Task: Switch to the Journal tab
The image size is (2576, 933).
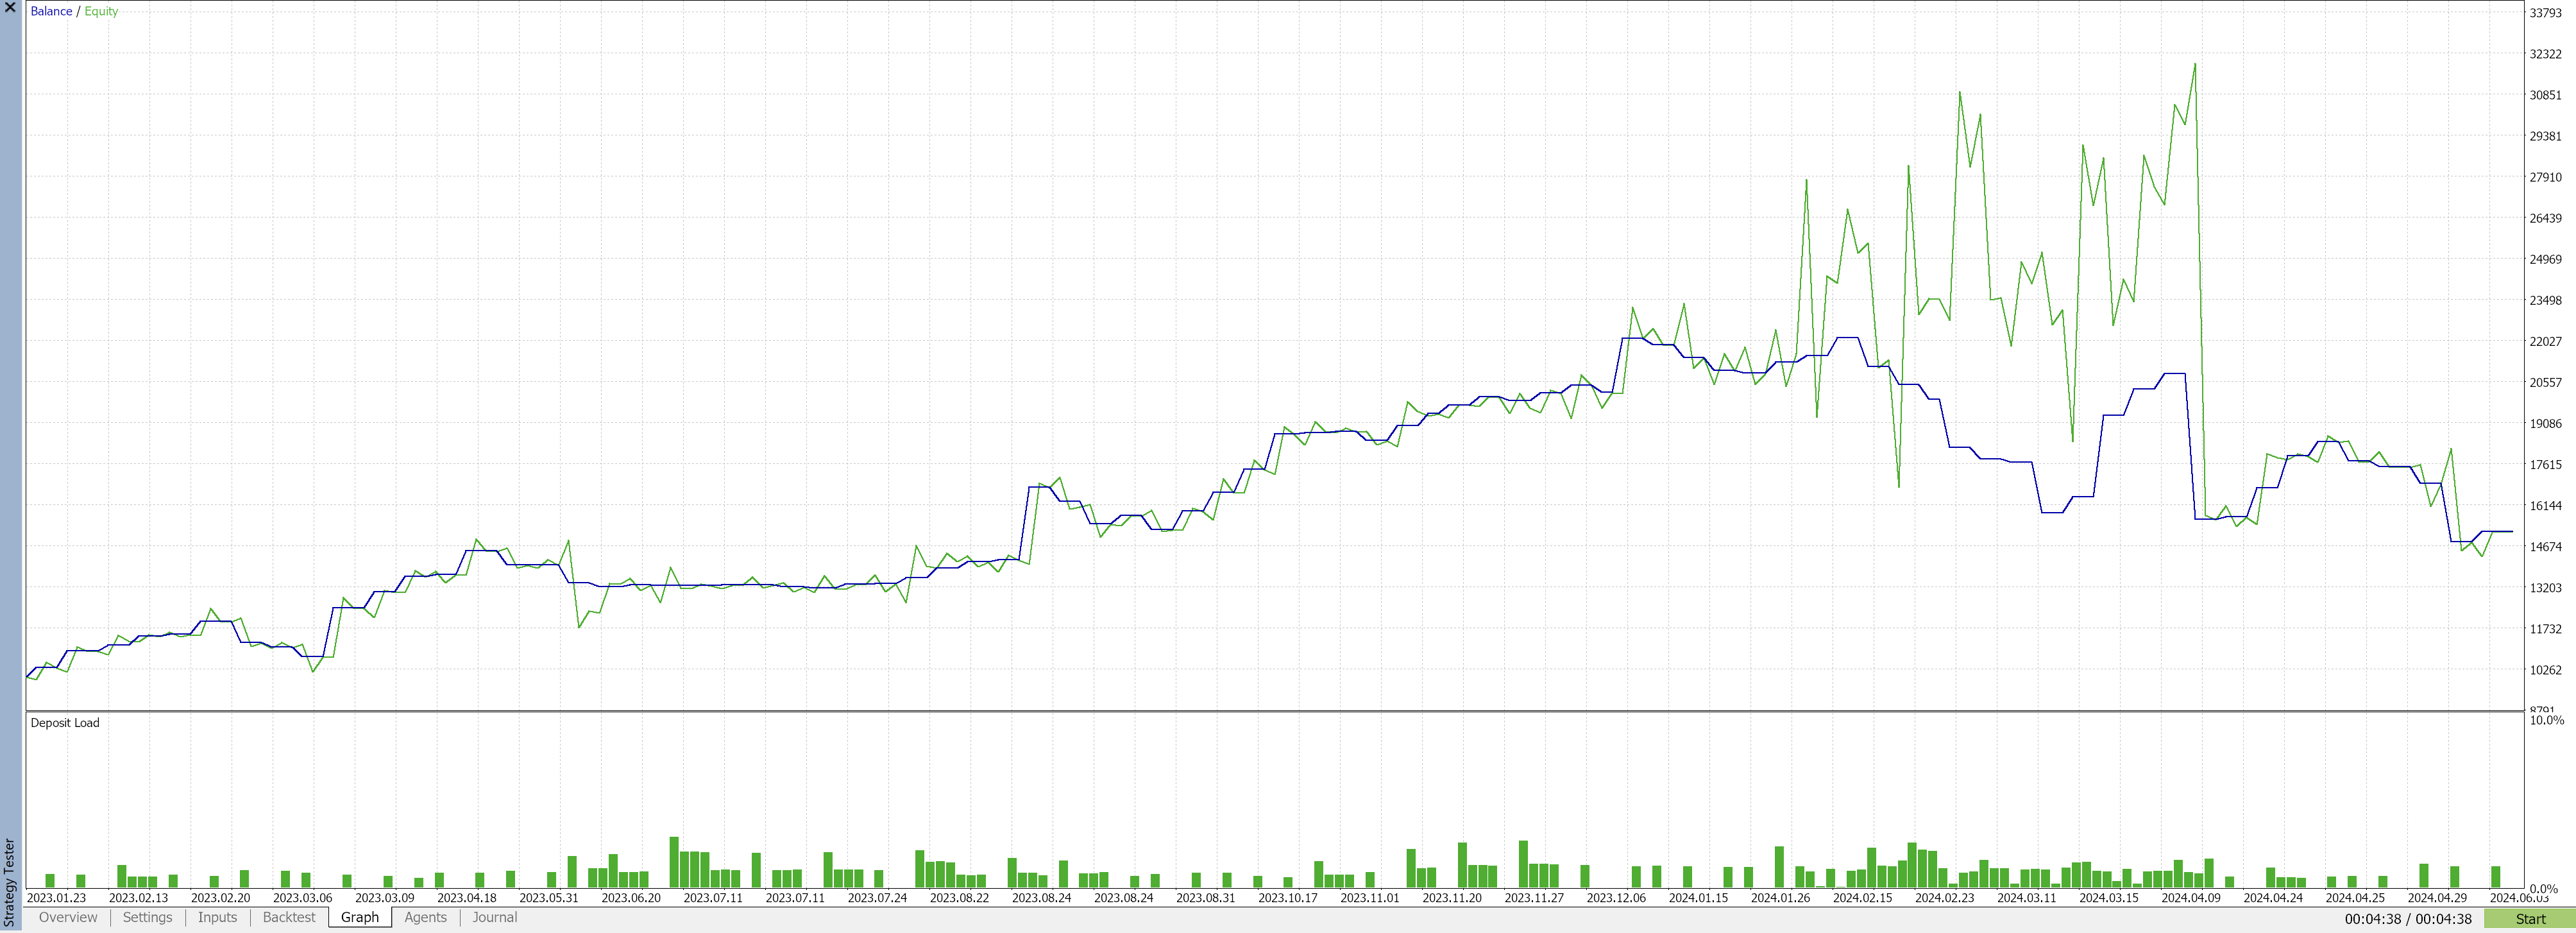Action: pos(495,917)
